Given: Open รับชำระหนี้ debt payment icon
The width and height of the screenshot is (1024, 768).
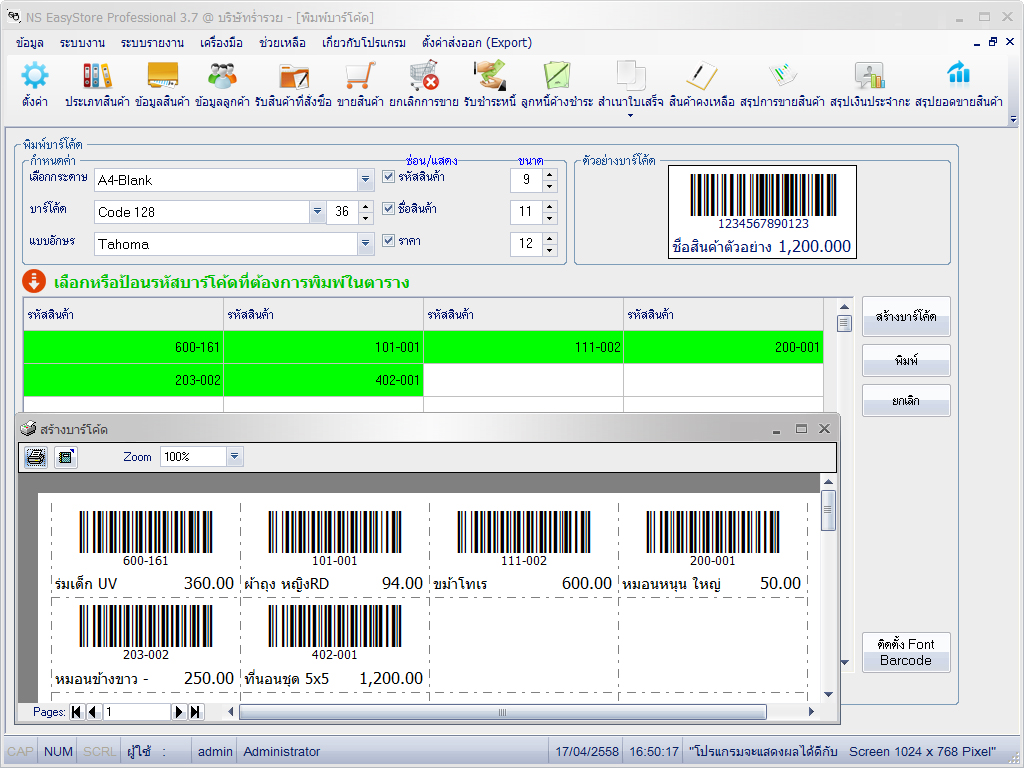Looking at the screenshot, I should pos(490,76).
